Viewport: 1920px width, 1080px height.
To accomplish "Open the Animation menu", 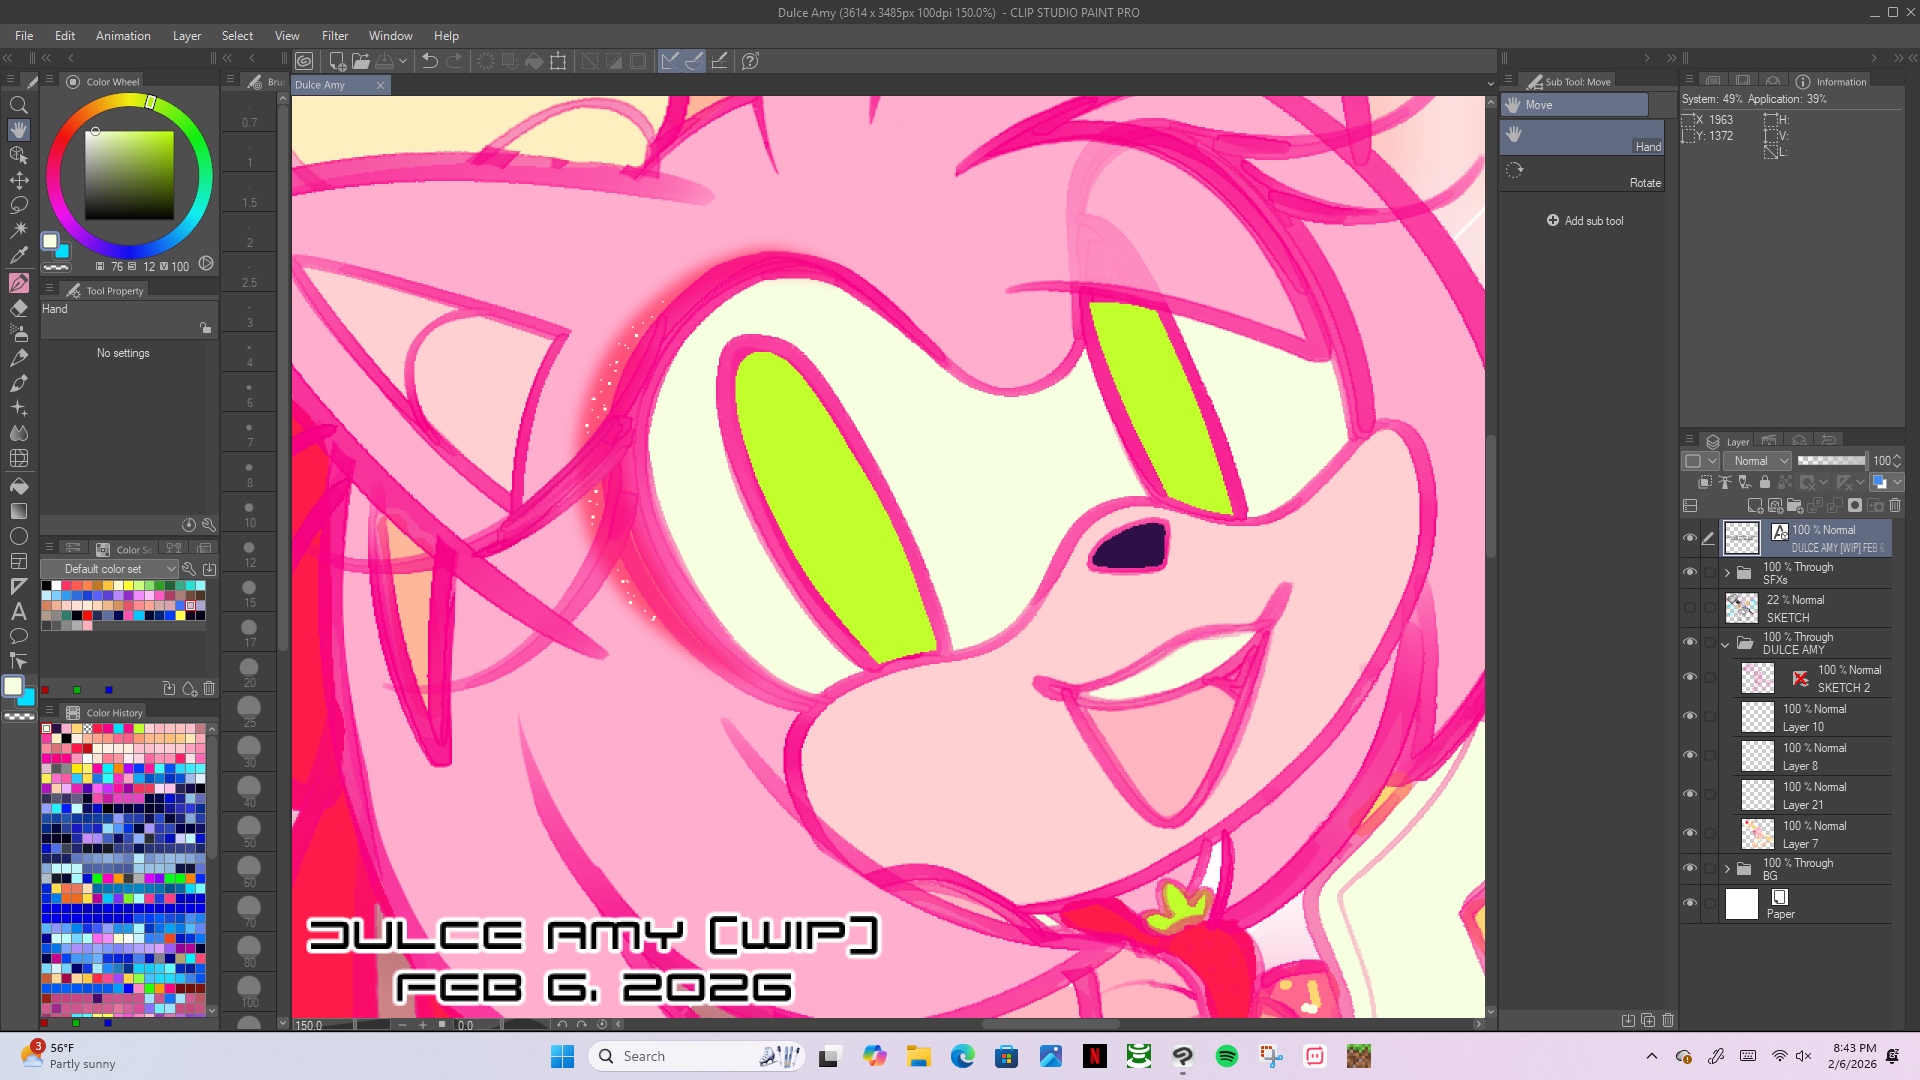I will 123,36.
